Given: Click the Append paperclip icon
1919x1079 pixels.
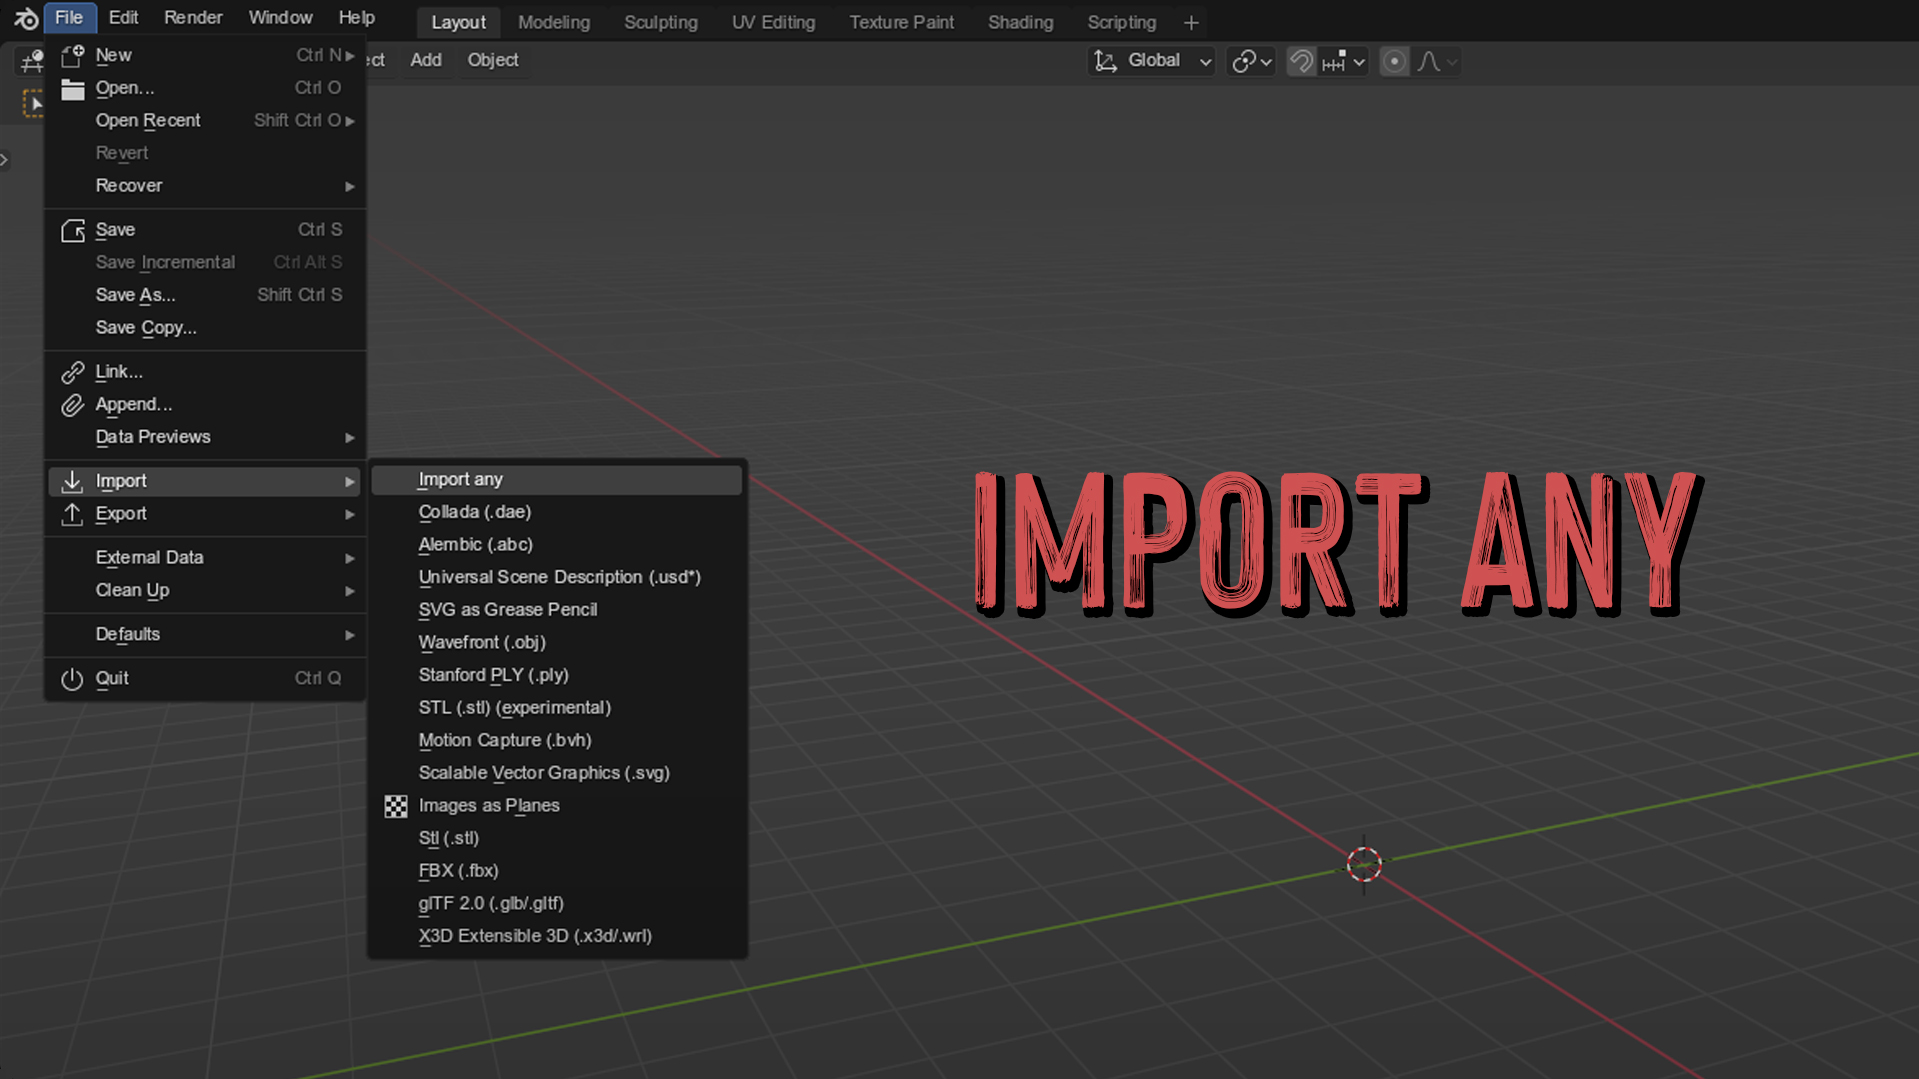Looking at the screenshot, I should coord(73,404).
